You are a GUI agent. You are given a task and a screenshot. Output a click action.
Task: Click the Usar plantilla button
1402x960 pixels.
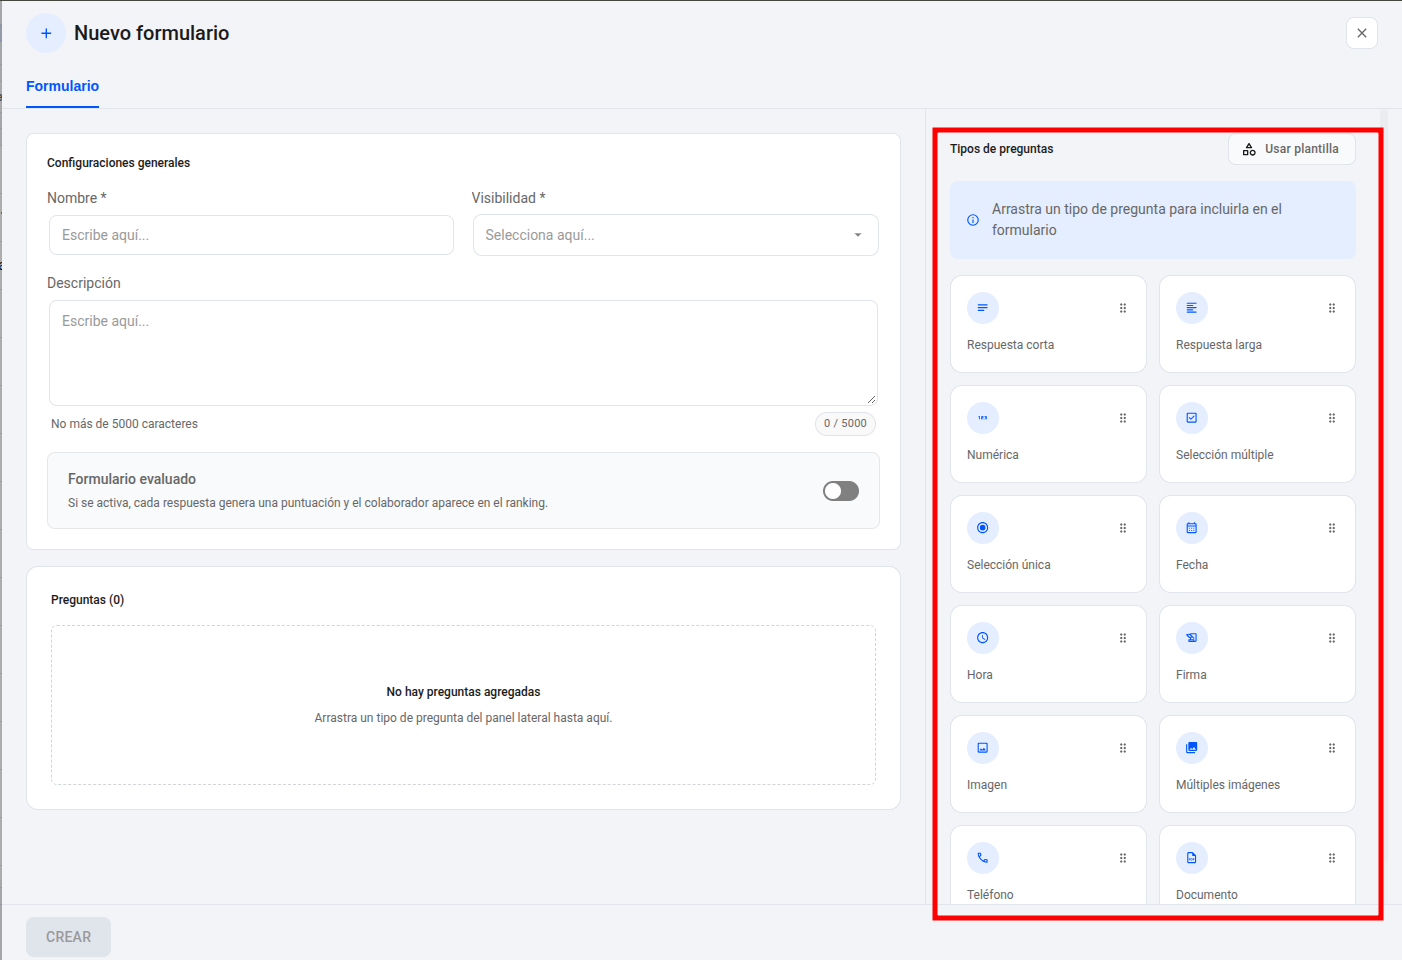point(1292,149)
